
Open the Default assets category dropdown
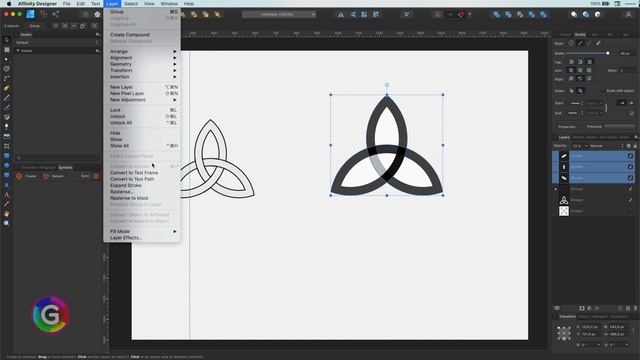pyautogui.click(x=58, y=42)
